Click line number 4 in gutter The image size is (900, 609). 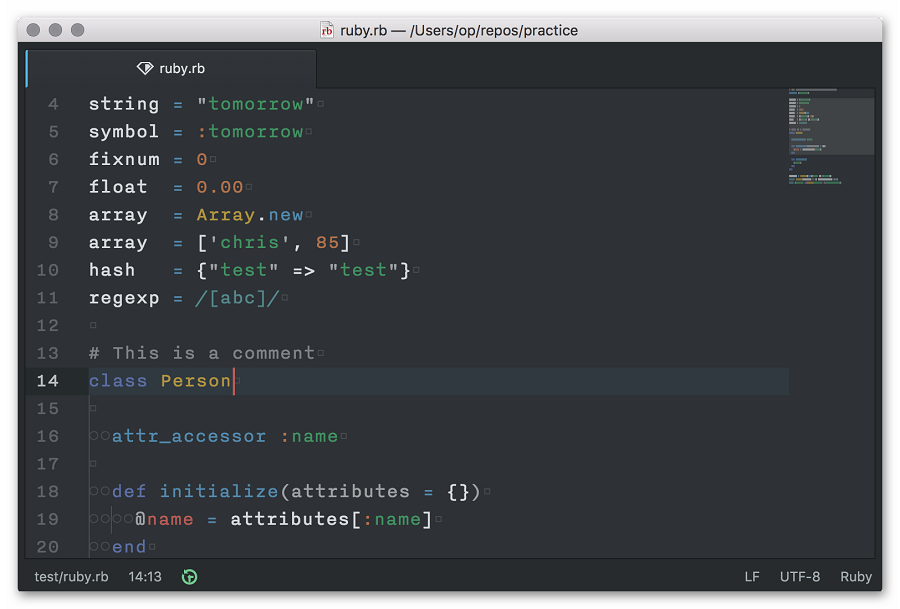(x=53, y=104)
